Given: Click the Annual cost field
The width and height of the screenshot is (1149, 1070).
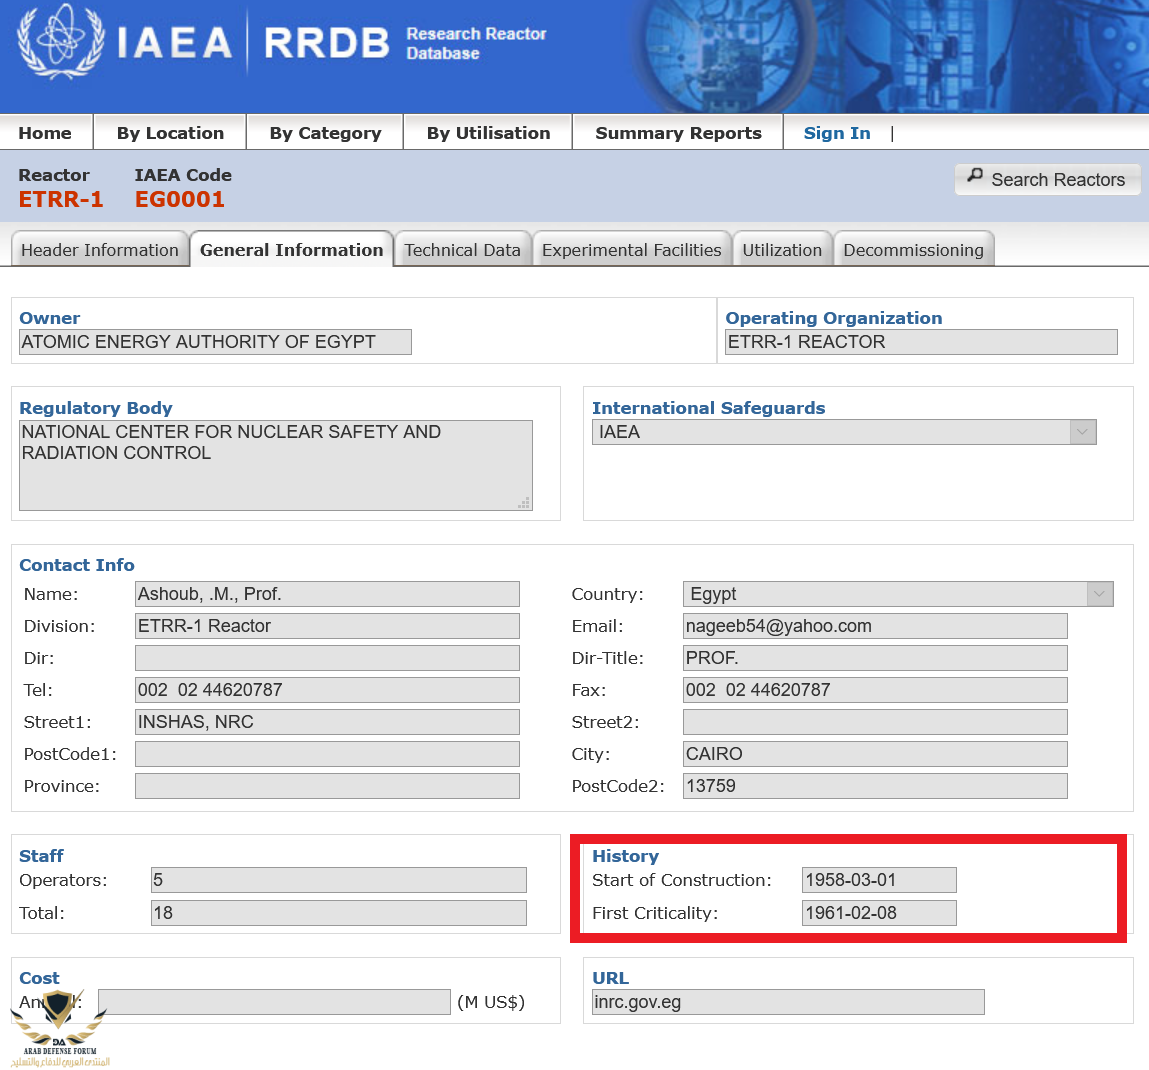Looking at the screenshot, I should coord(274,1002).
